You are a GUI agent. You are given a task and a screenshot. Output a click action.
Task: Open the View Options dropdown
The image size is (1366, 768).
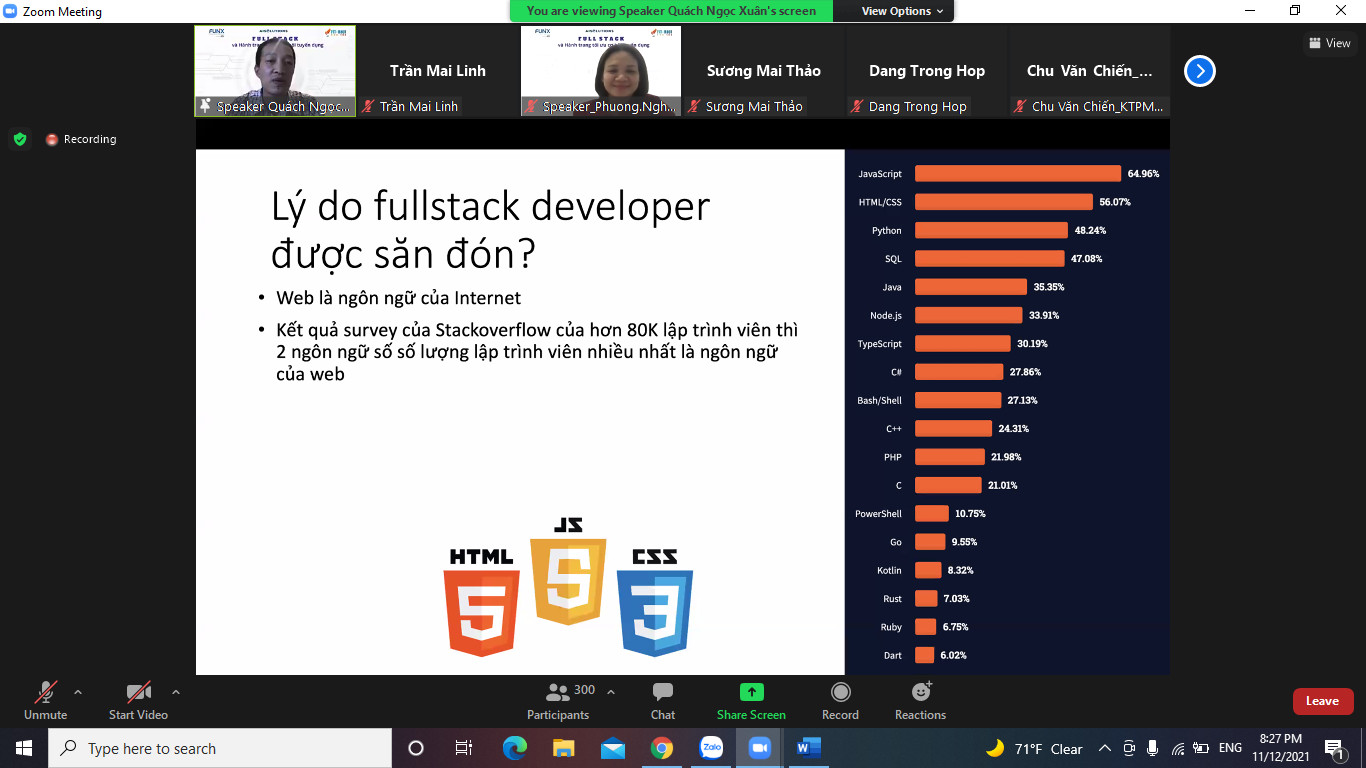point(902,11)
